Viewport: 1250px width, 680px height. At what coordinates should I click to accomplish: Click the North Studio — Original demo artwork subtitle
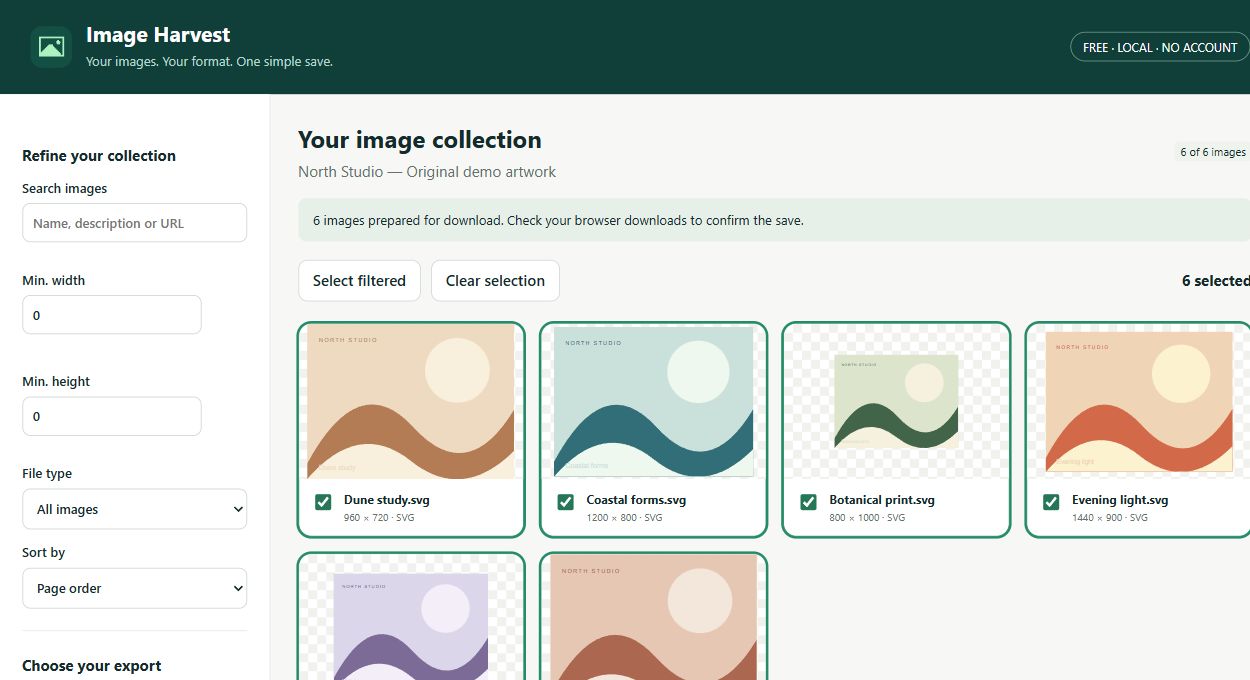[x=427, y=172]
